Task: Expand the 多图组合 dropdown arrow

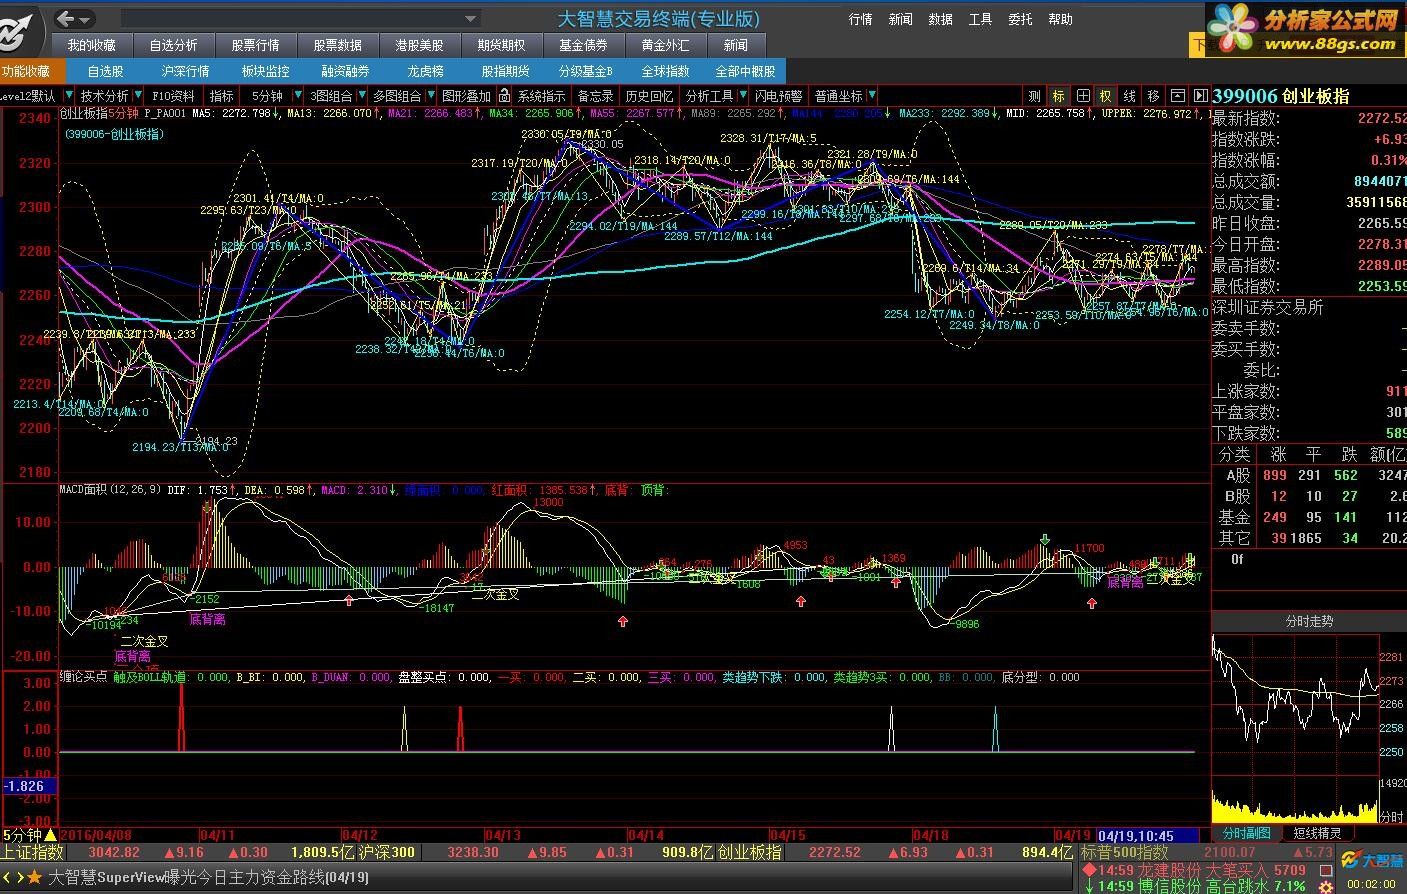Action: (430, 96)
